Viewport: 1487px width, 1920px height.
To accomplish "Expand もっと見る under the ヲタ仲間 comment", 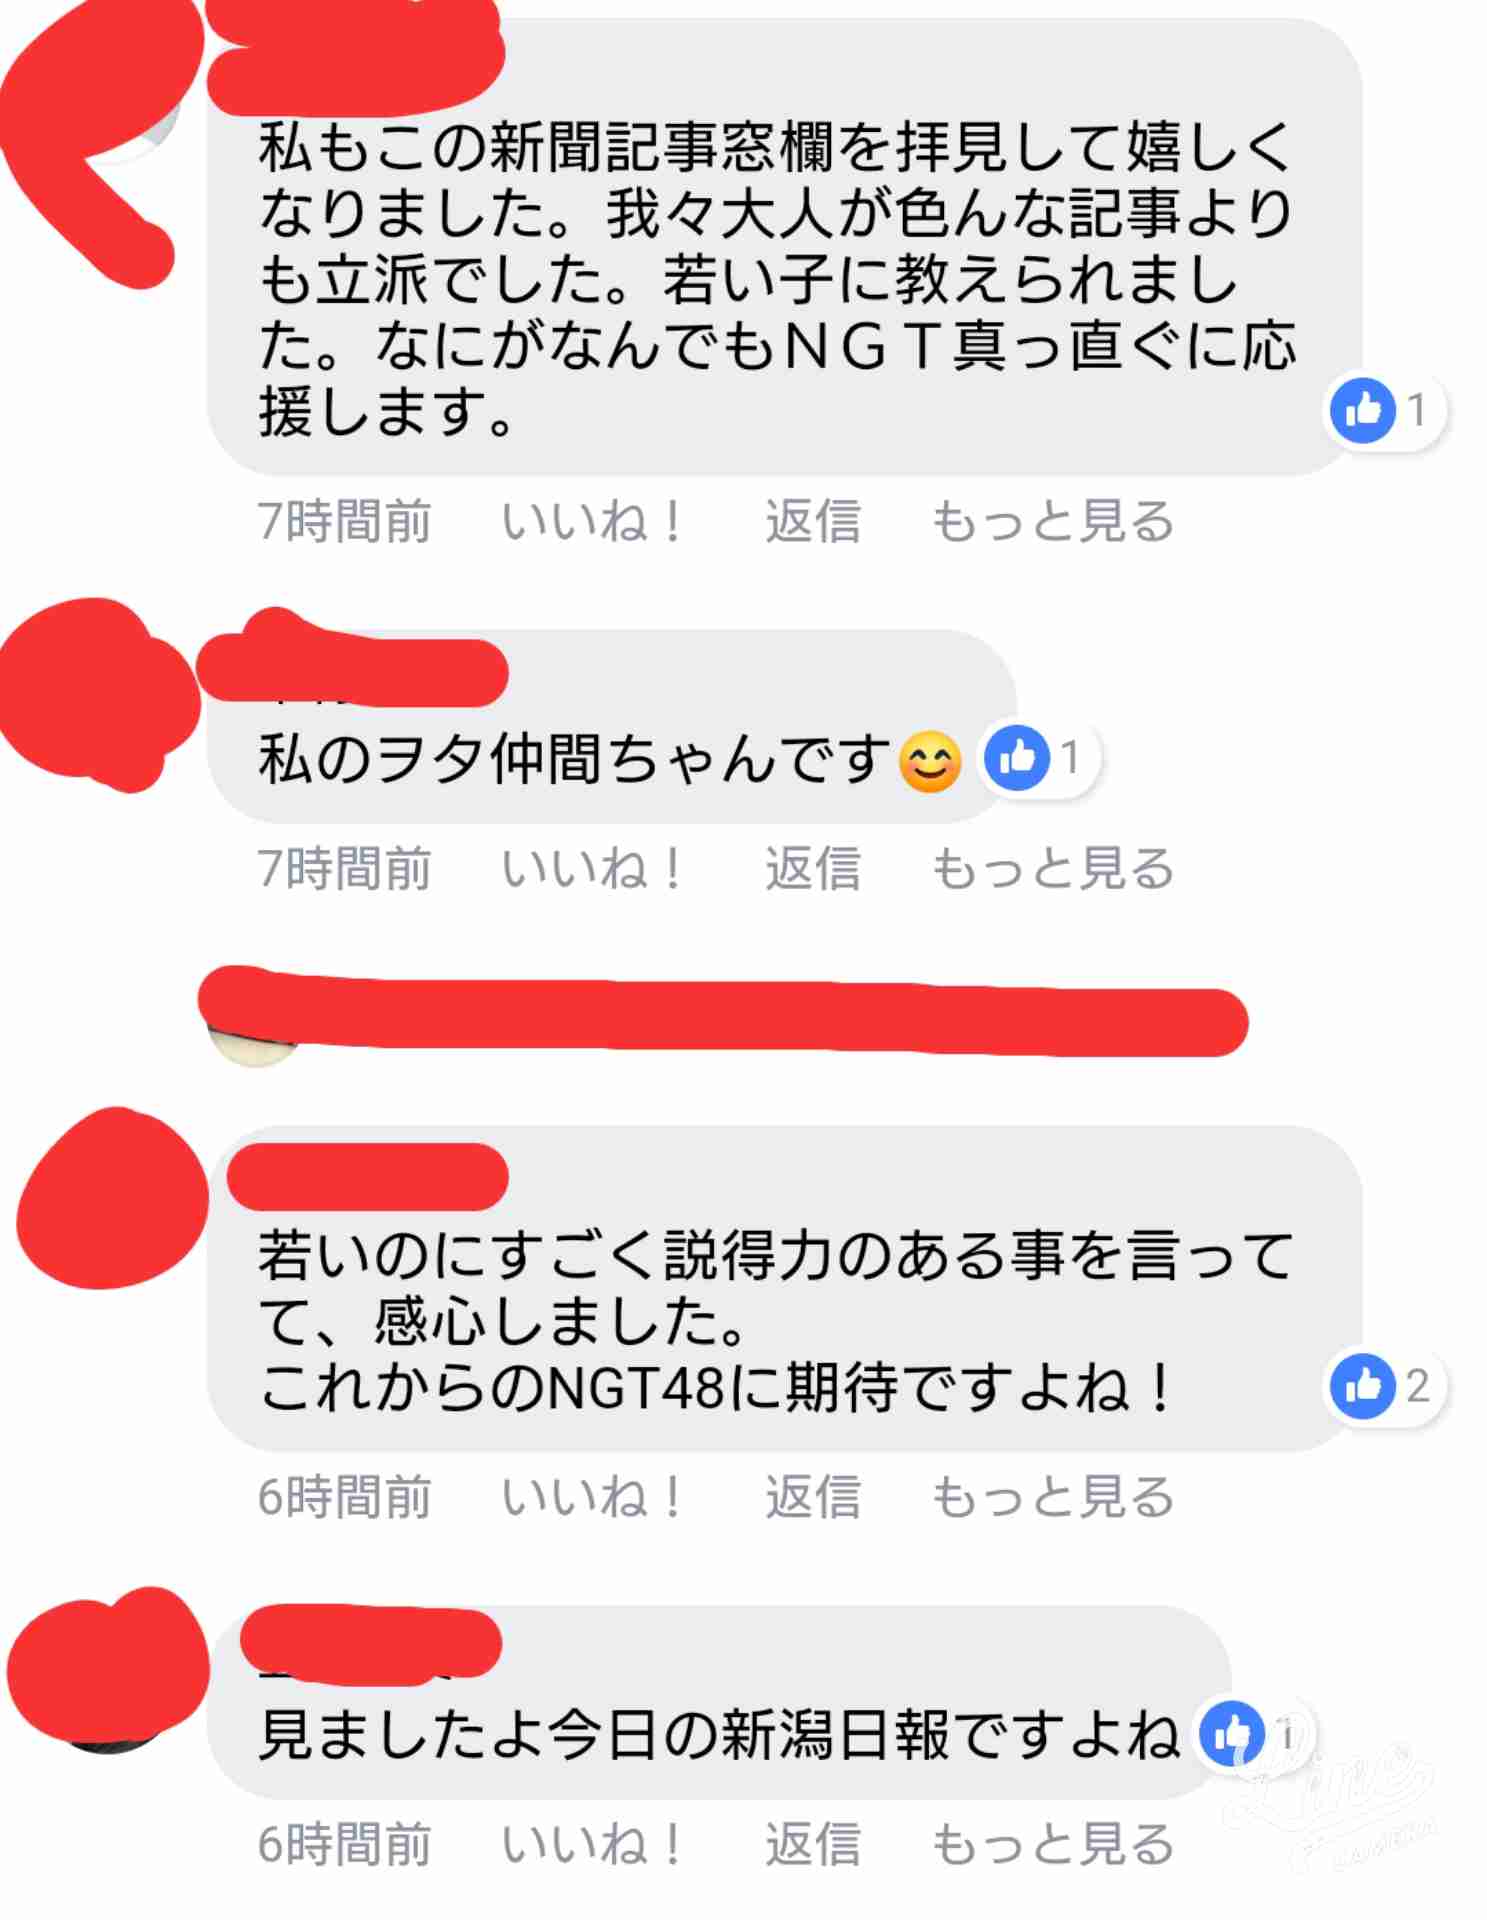I will (1053, 868).
